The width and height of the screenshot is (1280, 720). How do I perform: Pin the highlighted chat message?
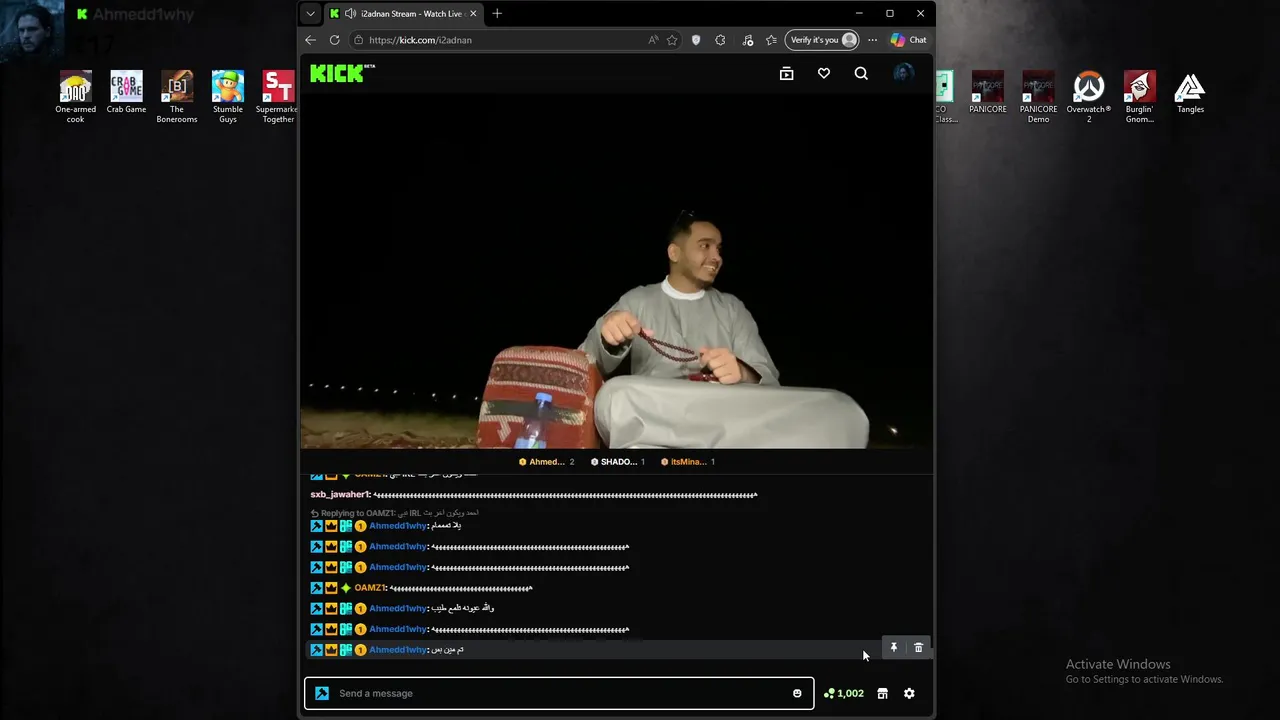pyautogui.click(x=894, y=648)
